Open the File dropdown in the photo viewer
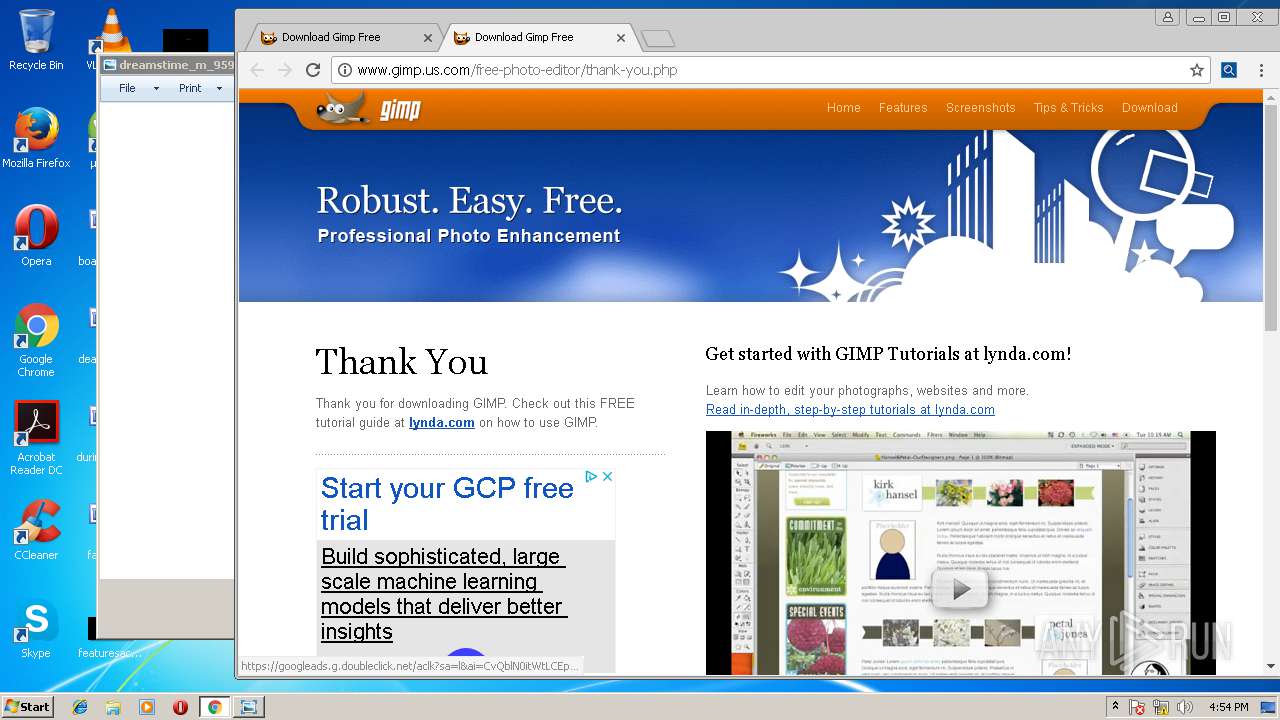Viewport: 1280px width, 720px height. point(138,88)
